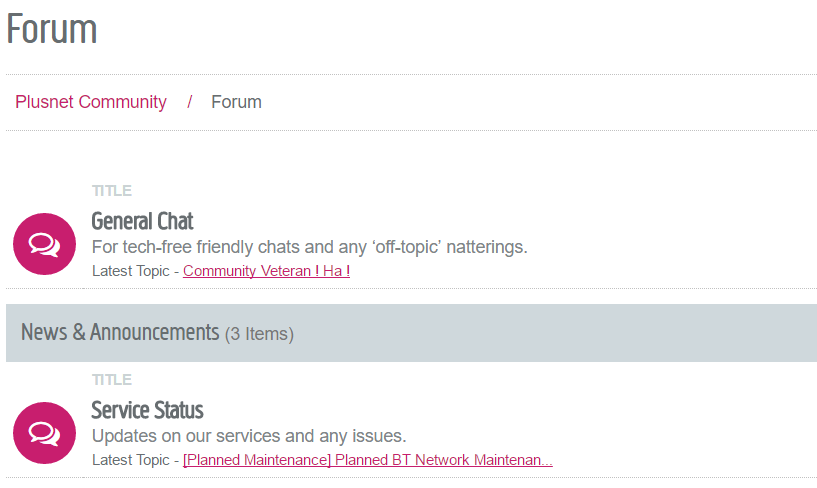The image size is (817, 488).
Task: Open the General Chat board title
Action: point(142,221)
